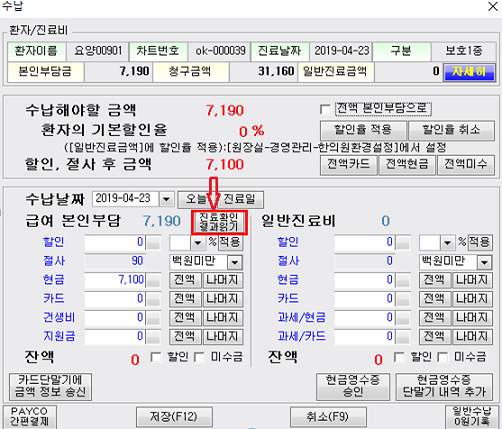Image resolution: width=502 pixels, height=429 pixels.
Task: Click 전액 button on the 카드 row left side
Action: 185,299
